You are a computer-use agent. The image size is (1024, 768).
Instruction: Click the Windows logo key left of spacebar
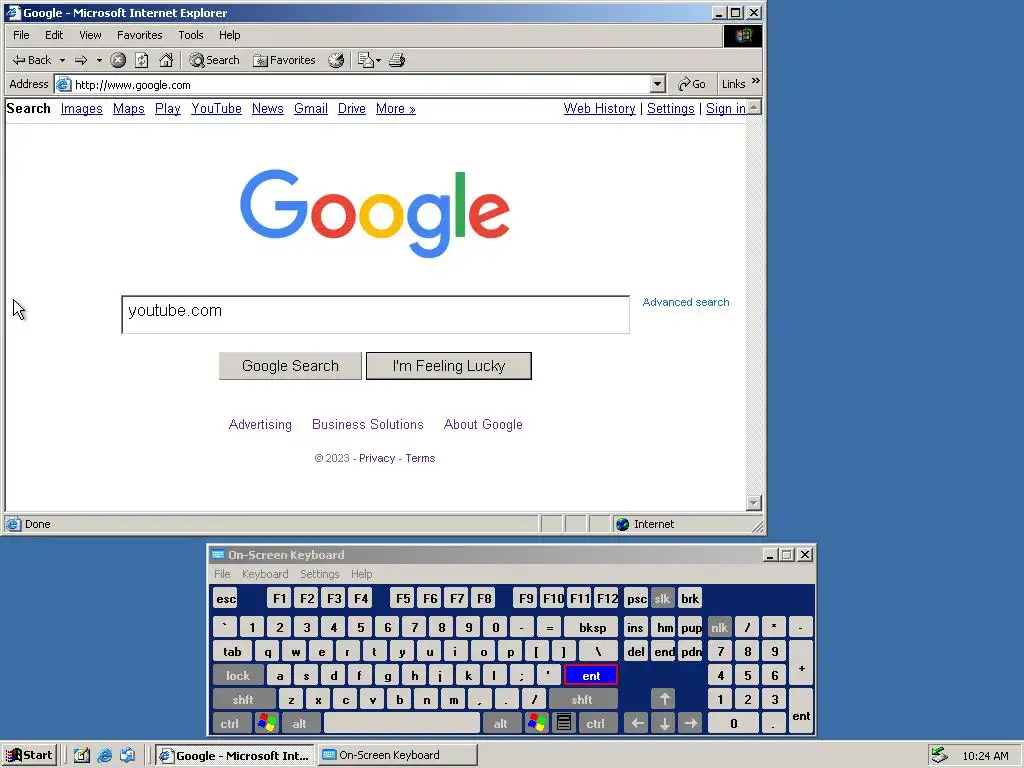[266, 723]
